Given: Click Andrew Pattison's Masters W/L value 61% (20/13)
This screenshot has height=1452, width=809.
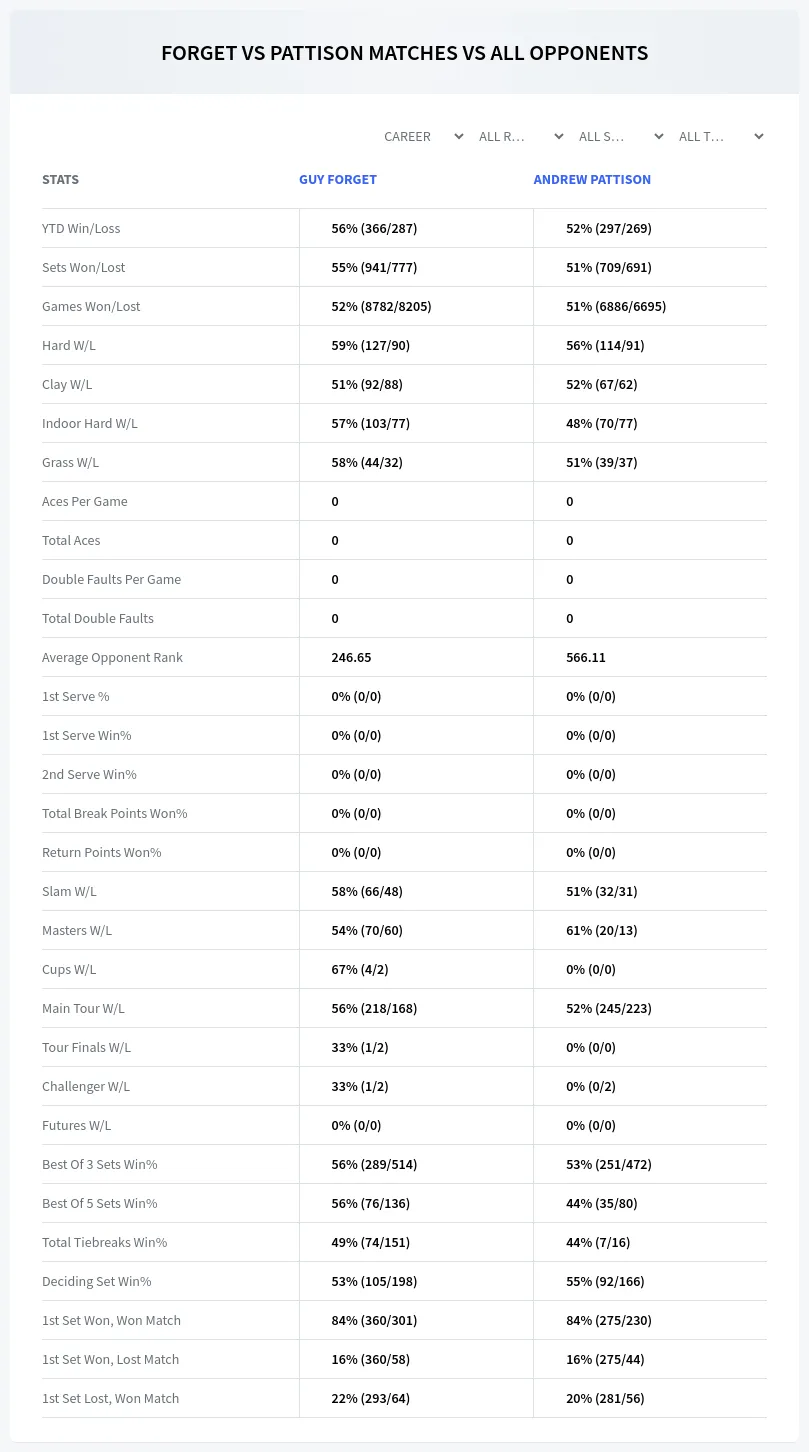Looking at the screenshot, I should [601, 930].
